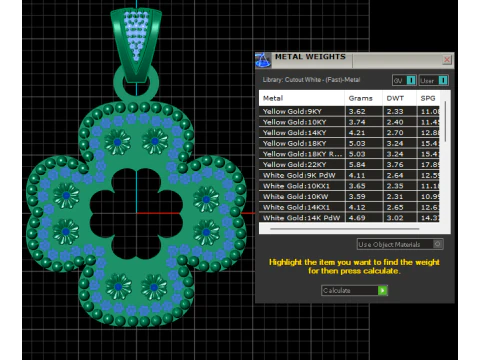Screen dimensions: 480x360
Task: Select the White Gold:14KX1 row
Action: click(349, 207)
